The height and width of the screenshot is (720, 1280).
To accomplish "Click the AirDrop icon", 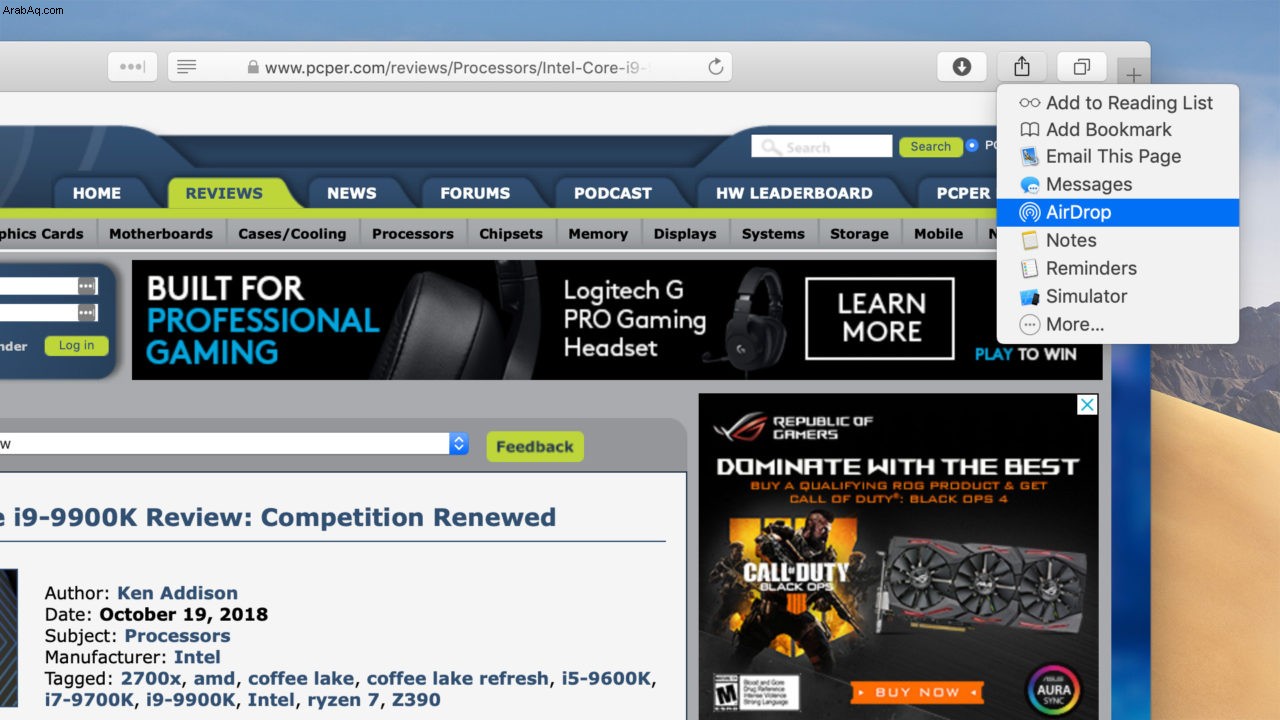I will pos(1030,212).
